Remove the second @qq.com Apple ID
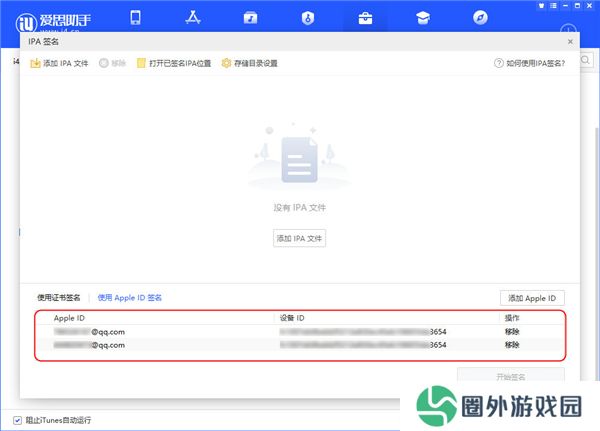 click(x=512, y=345)
